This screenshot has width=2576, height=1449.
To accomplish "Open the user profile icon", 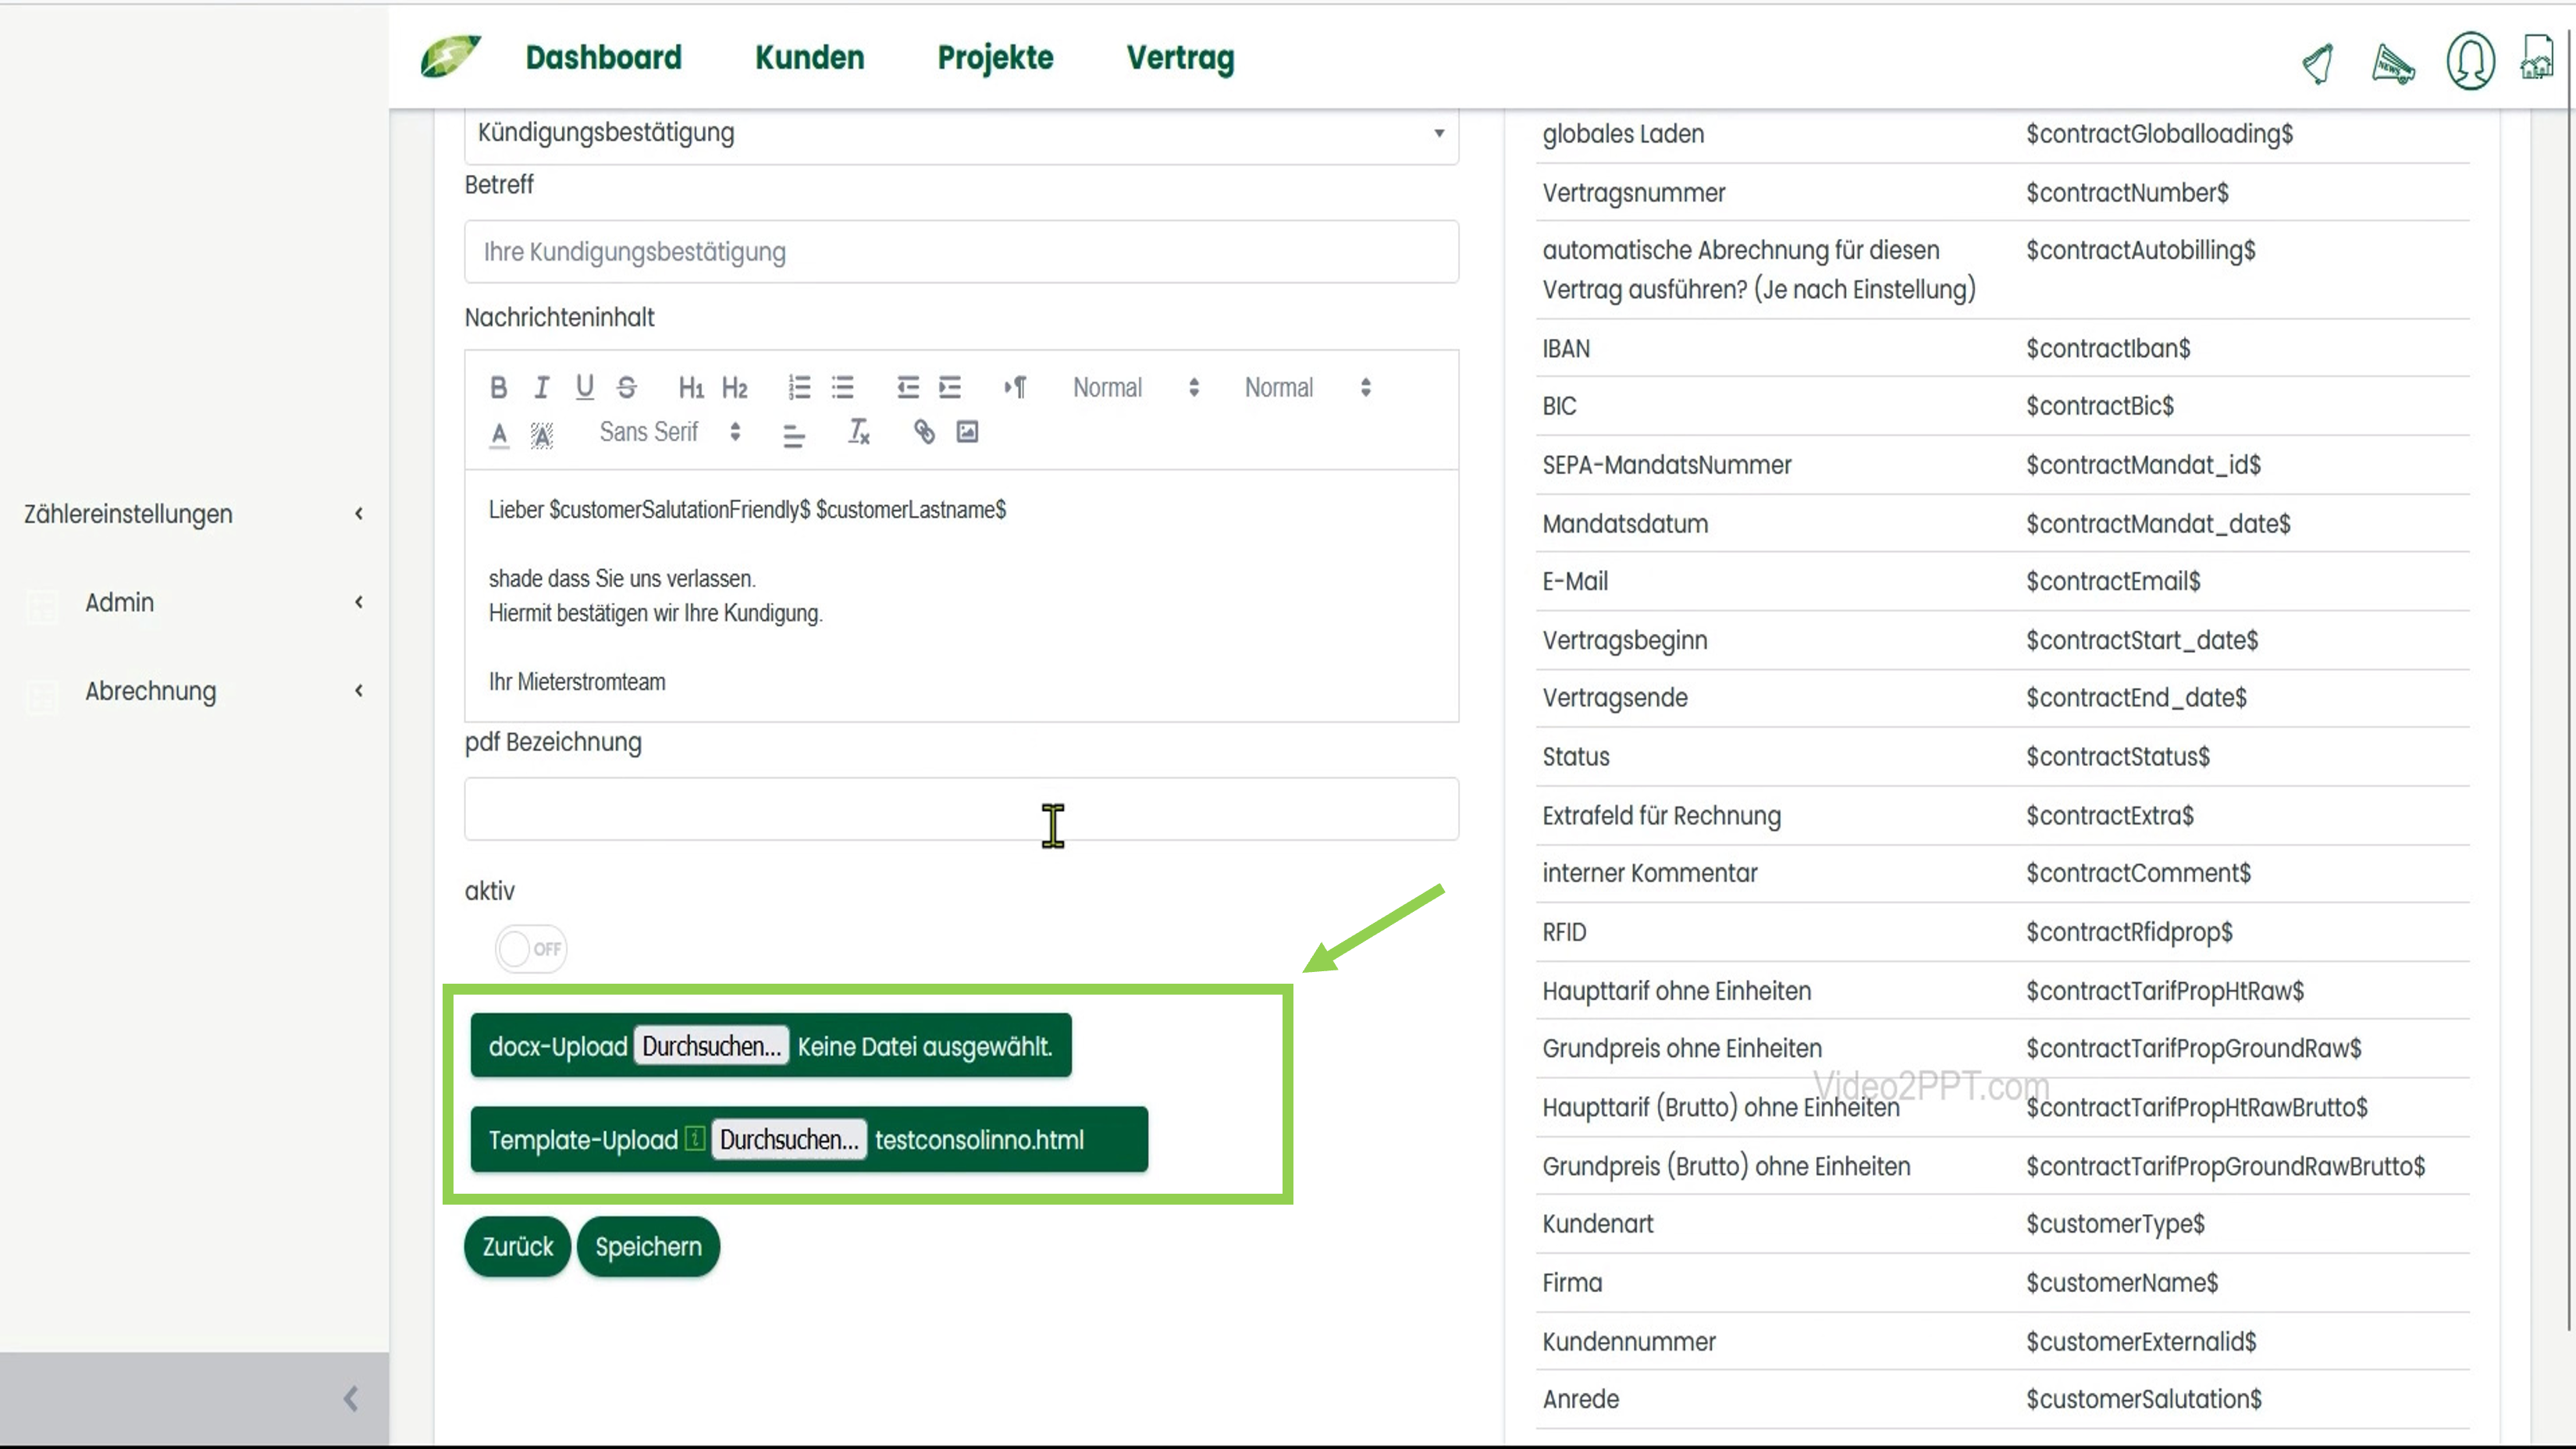I will [x=2469, y=62].
